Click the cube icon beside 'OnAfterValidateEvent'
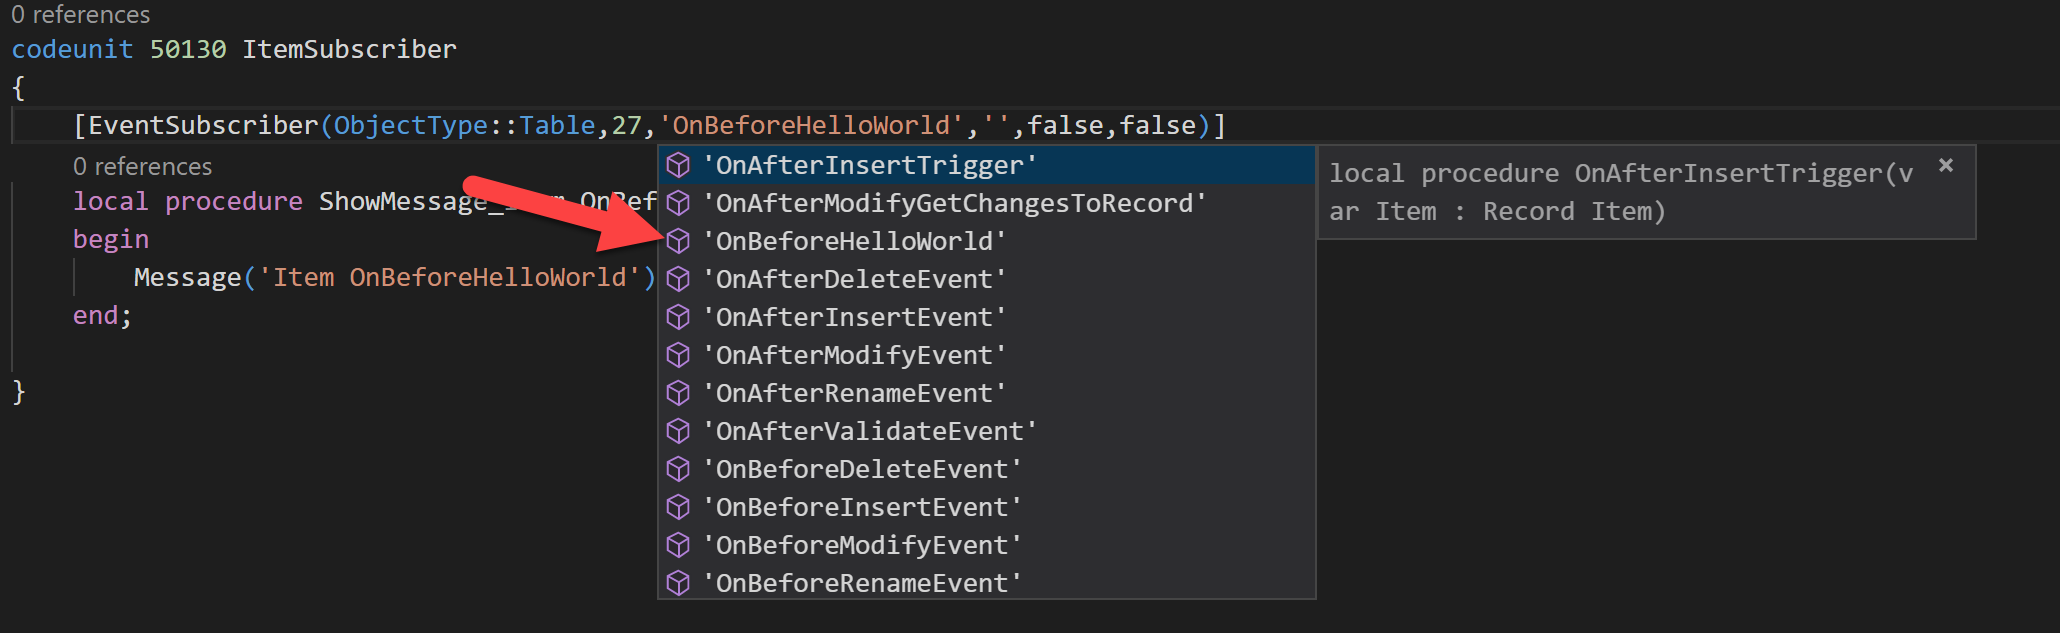The height and width of the screenshot is (633, 2060). pos(679,430)
